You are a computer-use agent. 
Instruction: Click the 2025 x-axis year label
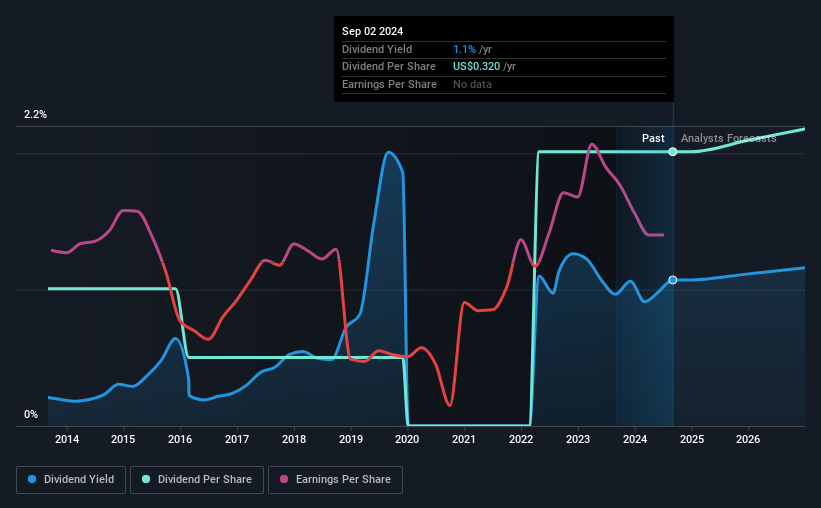tap(692, 439)
